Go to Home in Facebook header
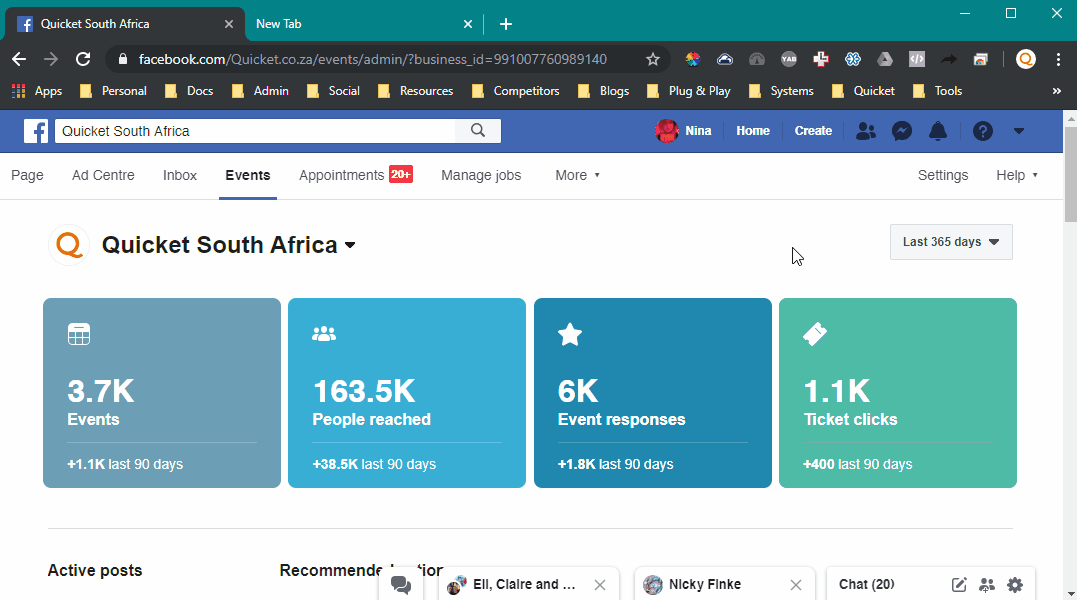The height and width of the screenshot is (600, 1077). pos(753,130)
